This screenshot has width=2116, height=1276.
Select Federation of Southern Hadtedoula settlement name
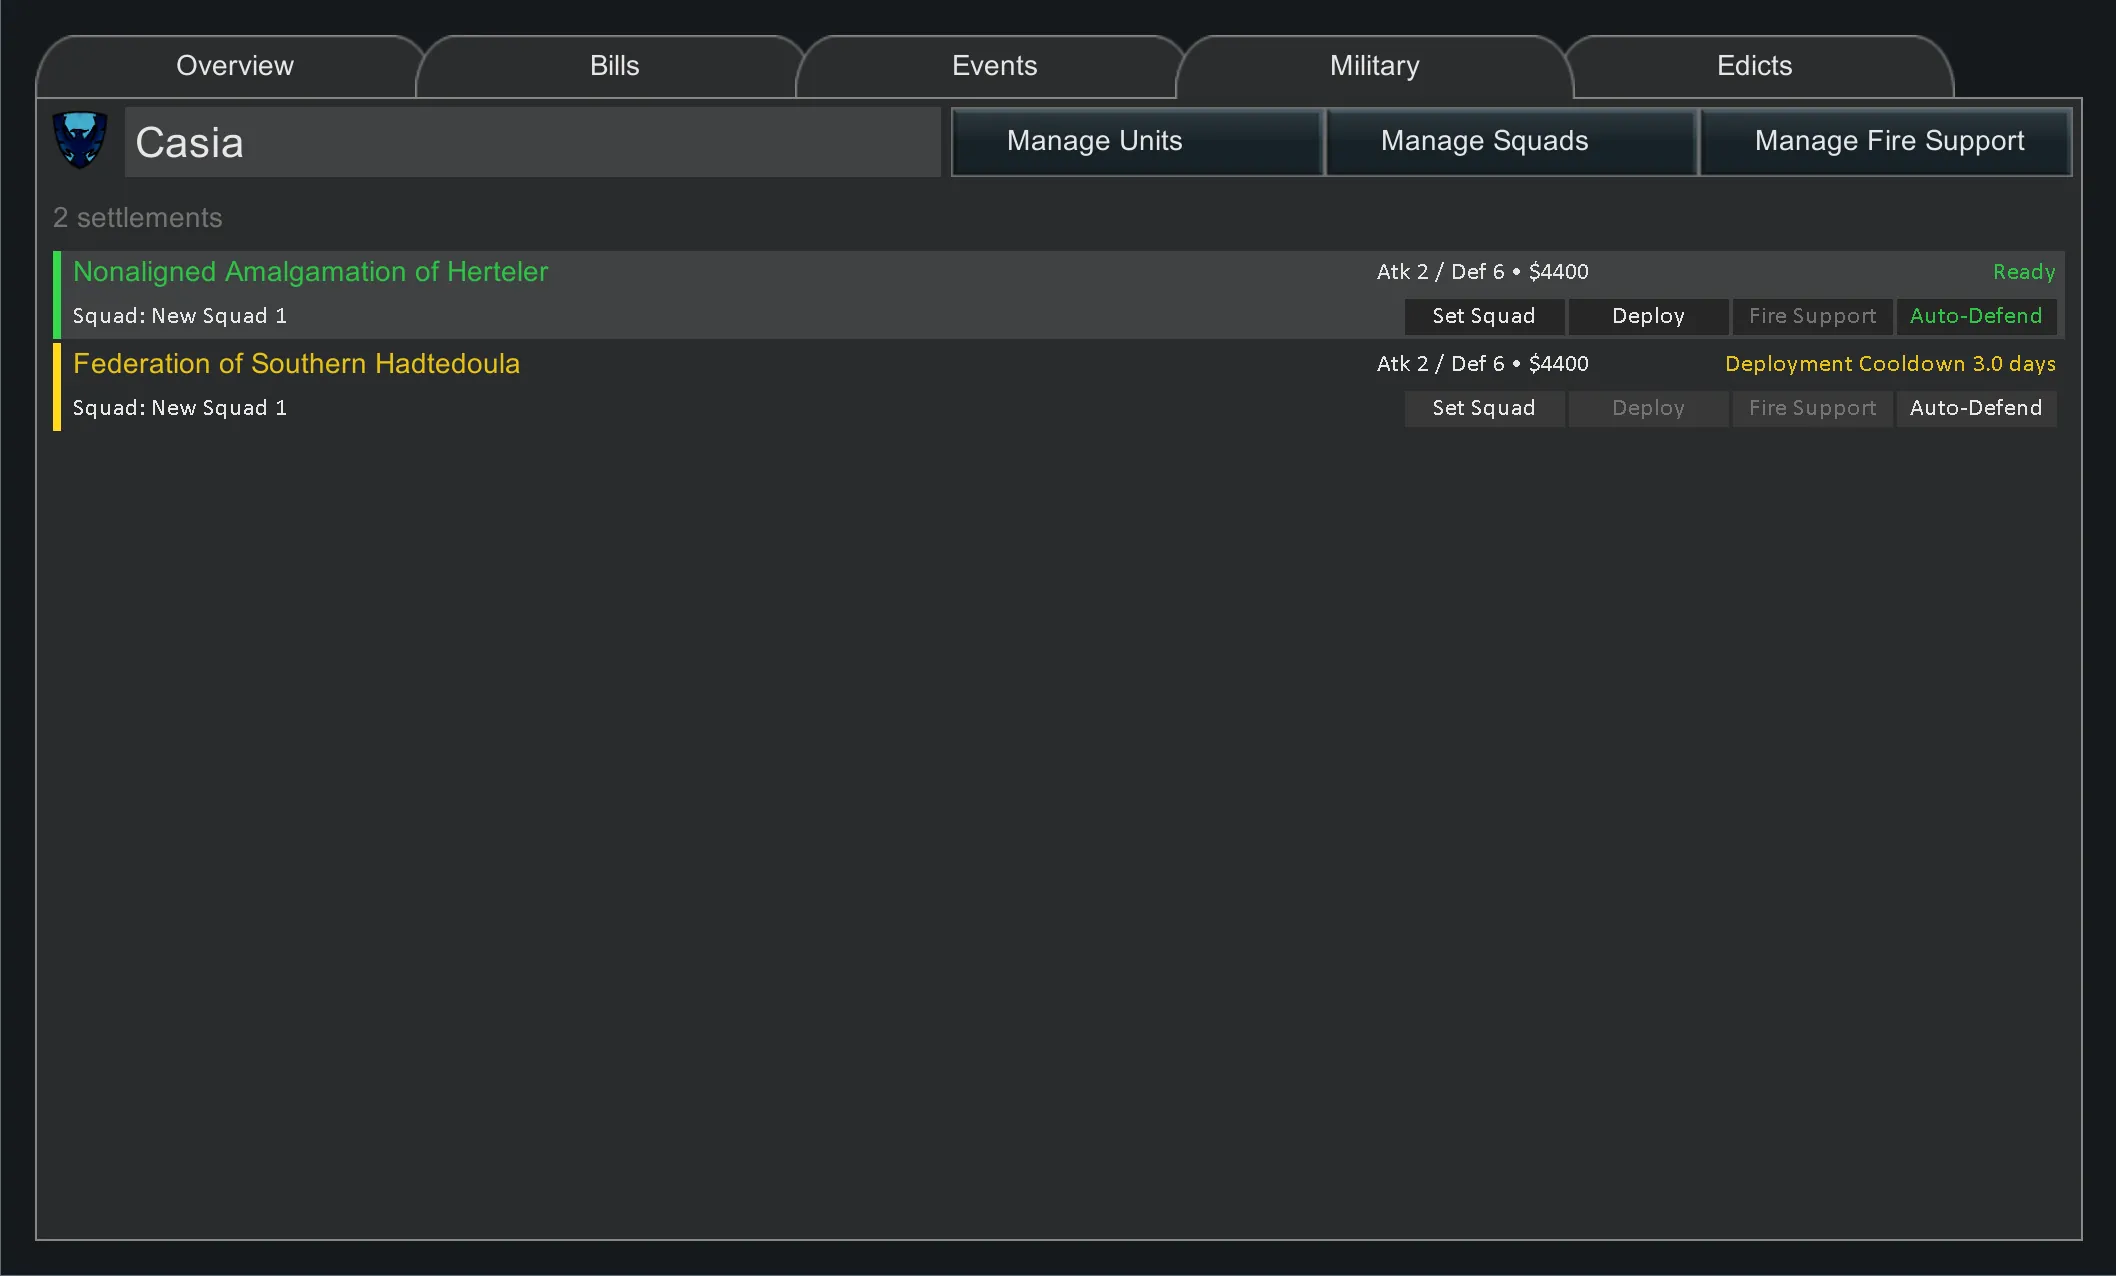pyautogui.click(x=296, y=364)
